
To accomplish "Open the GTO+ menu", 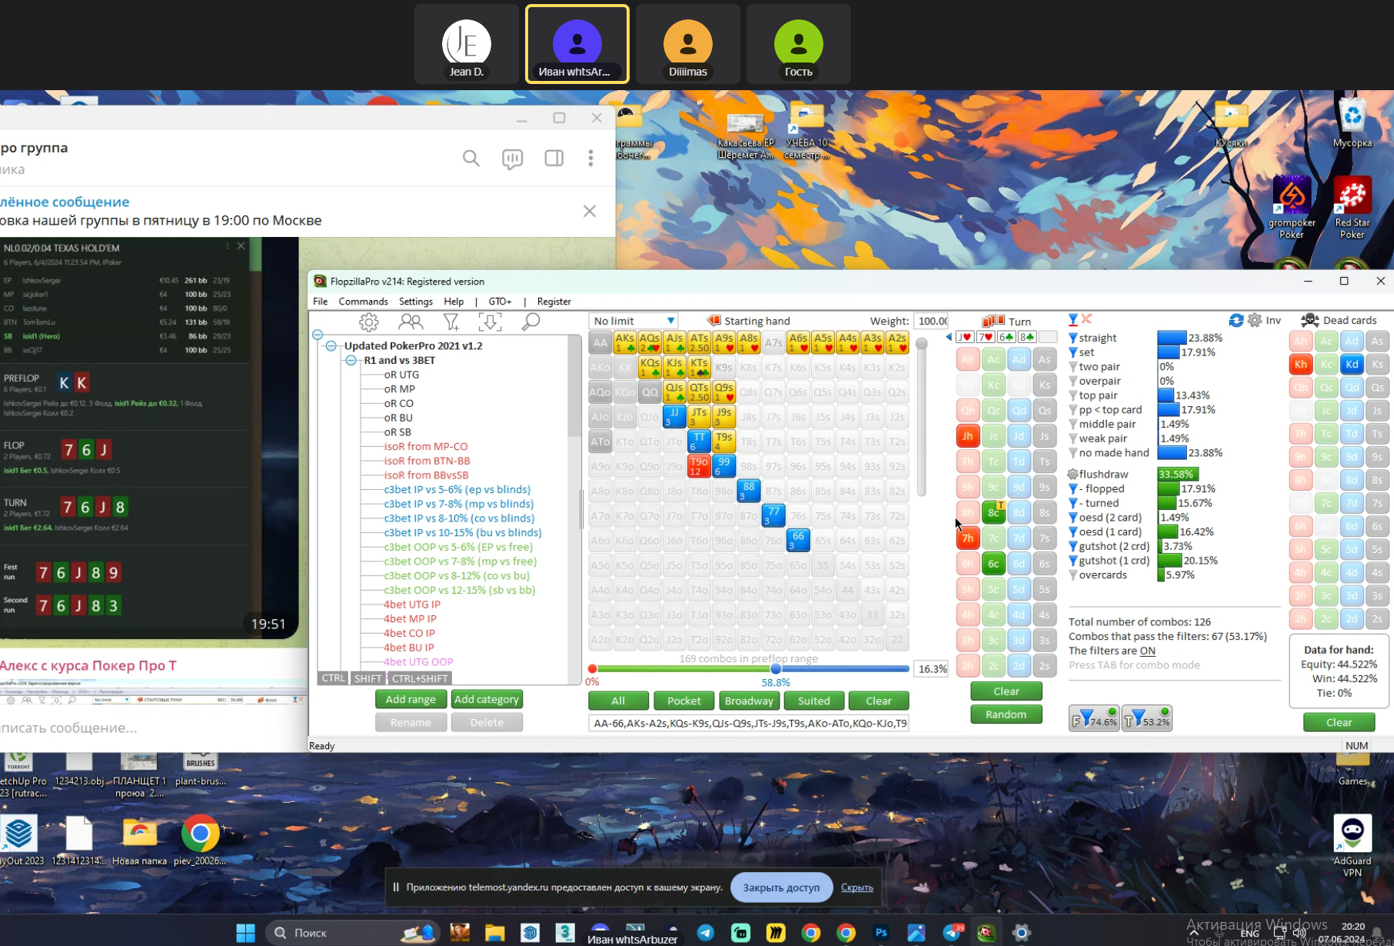I will [500, 302].
